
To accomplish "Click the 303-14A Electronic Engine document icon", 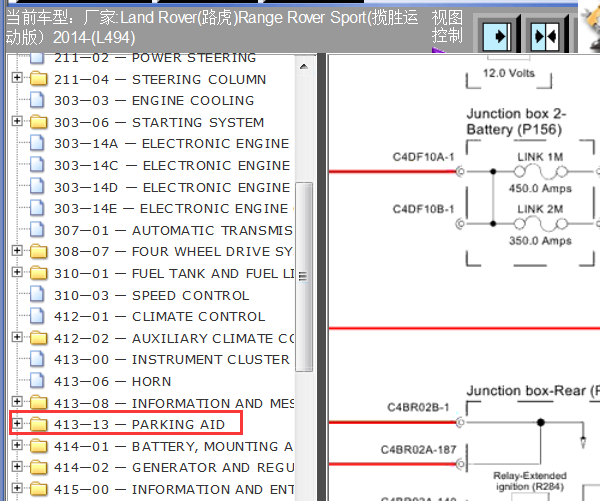I will point(37,143).
